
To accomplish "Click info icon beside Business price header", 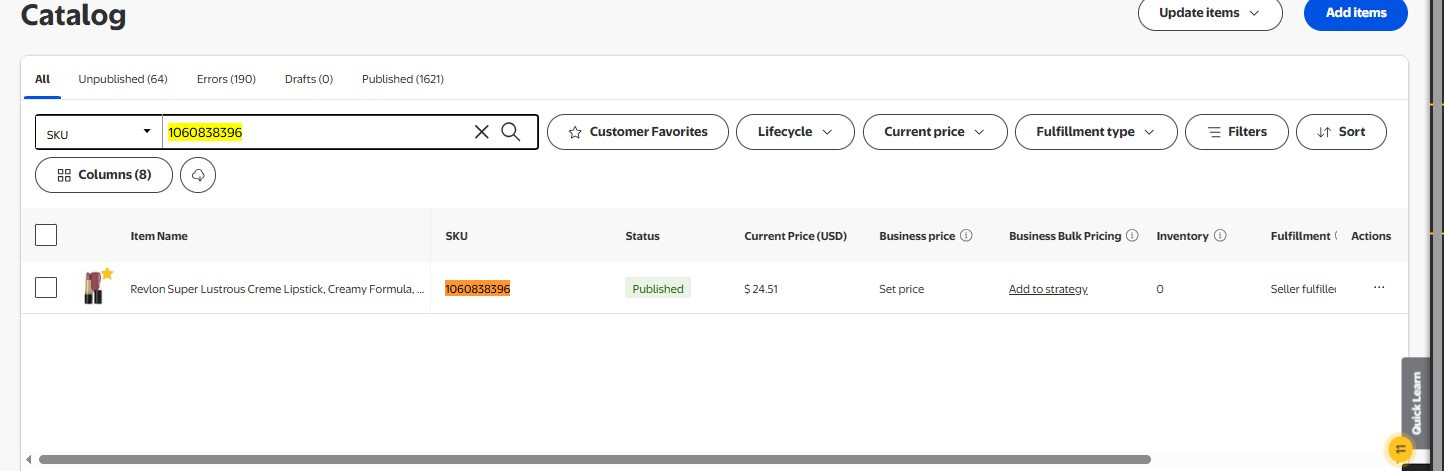I will point(966,236).
